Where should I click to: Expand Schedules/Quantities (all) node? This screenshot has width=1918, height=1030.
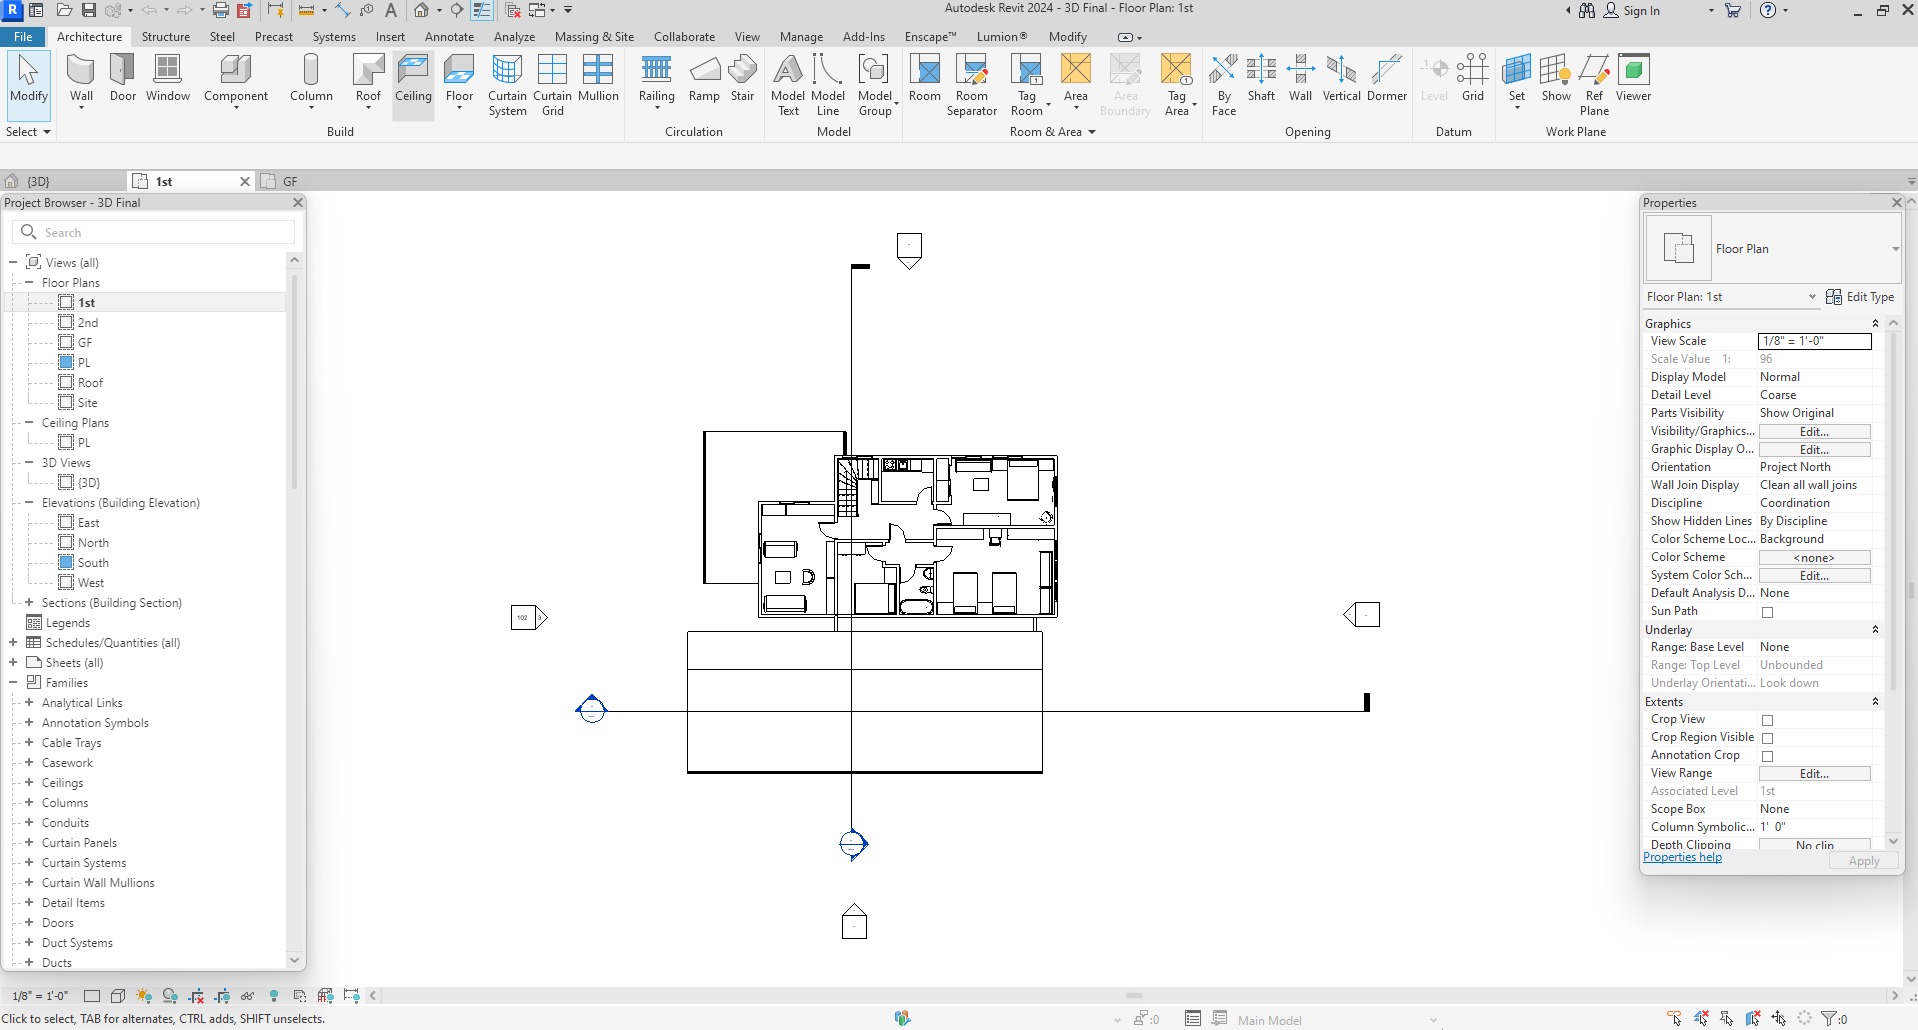click(13, 643)
